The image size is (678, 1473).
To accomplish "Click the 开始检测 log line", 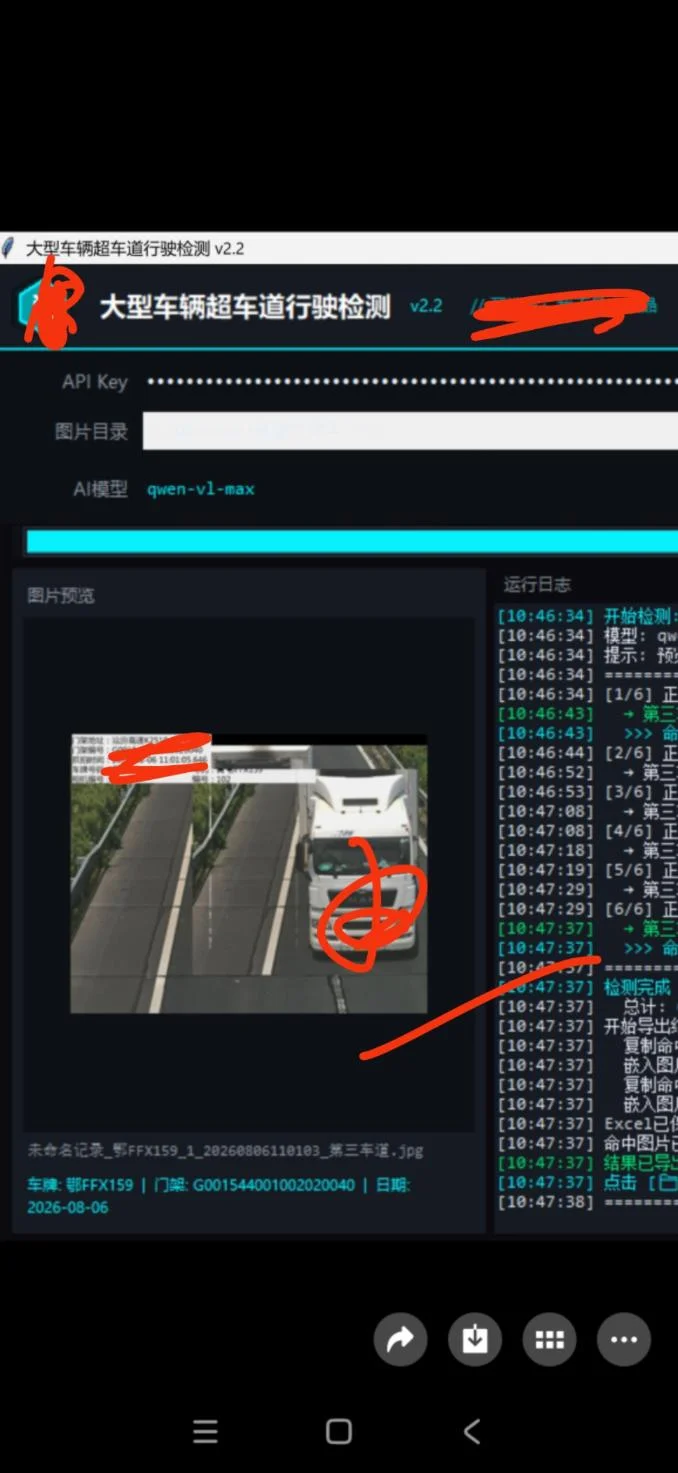I will 587,615.
